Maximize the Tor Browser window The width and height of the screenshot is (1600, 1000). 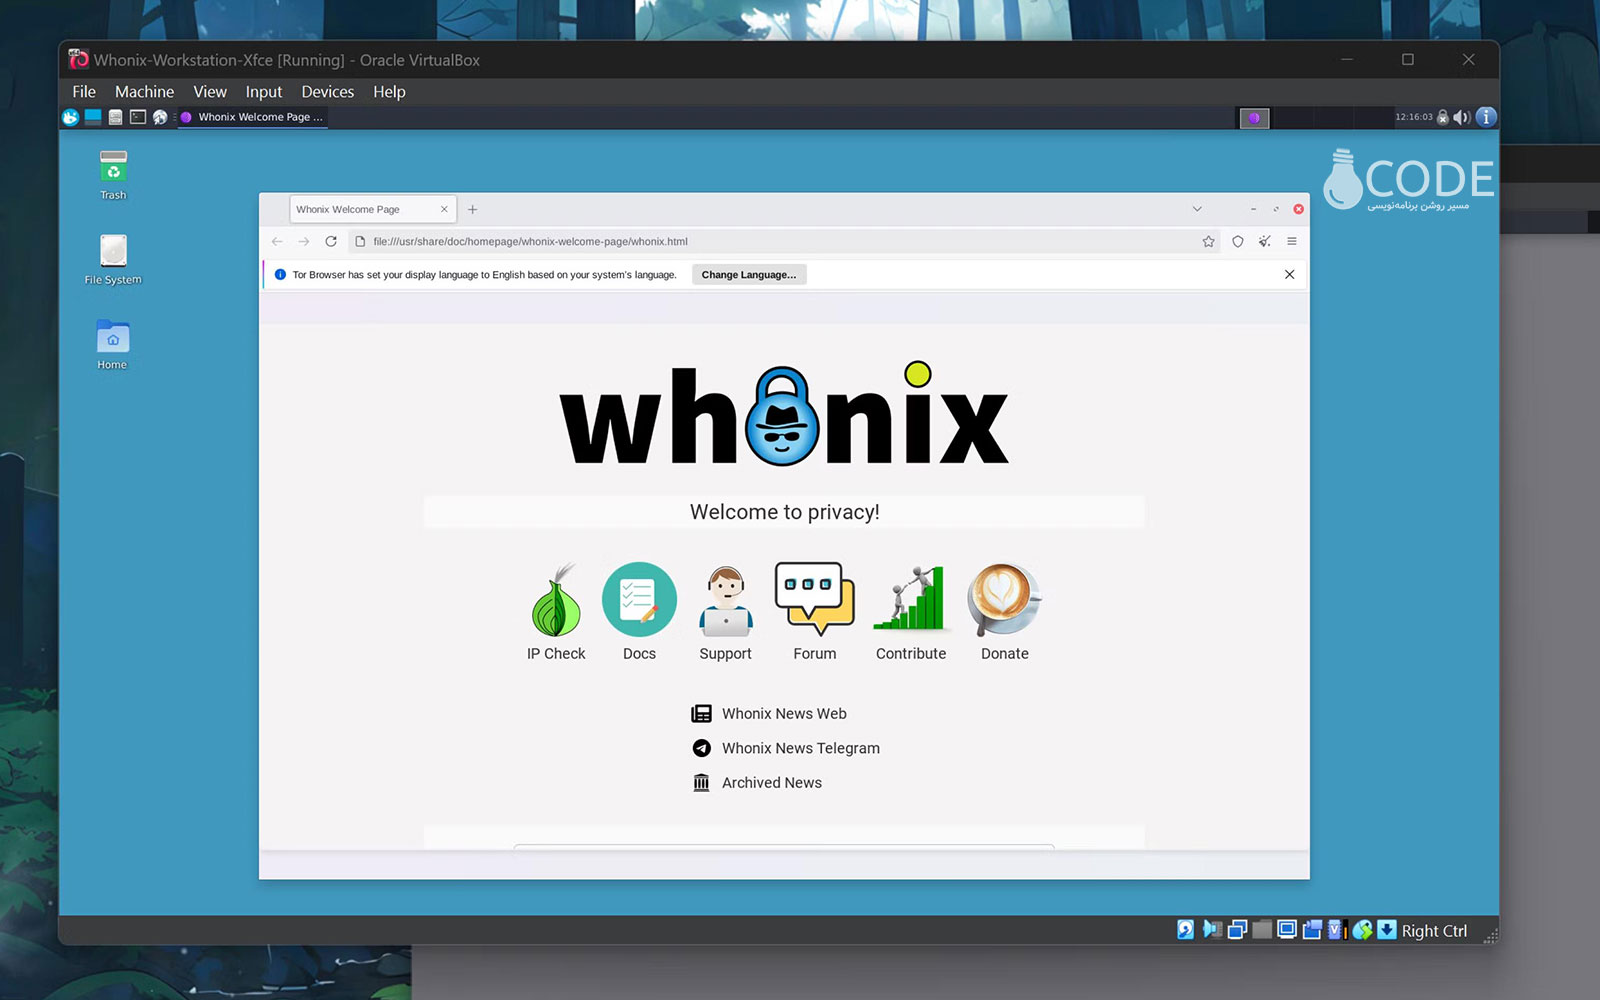click(1276, 209)
